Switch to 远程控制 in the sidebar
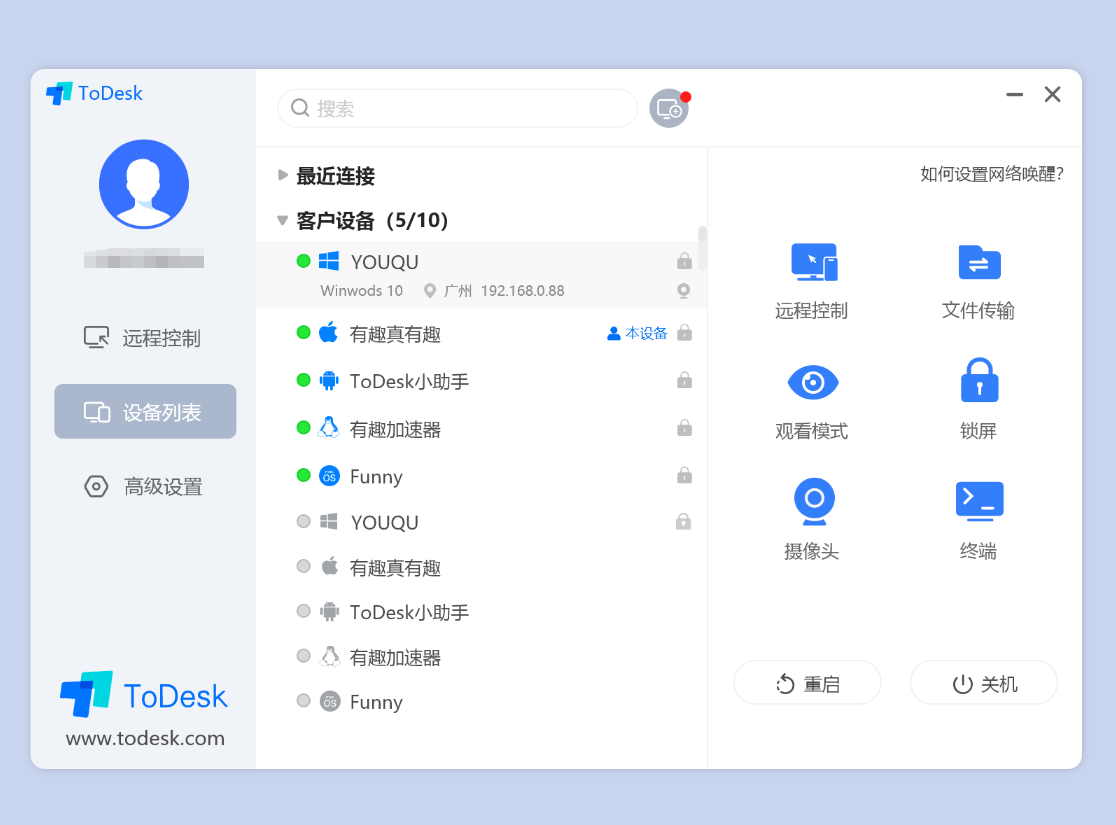The width and height of the screenshot is (1116, 825). 144,337
